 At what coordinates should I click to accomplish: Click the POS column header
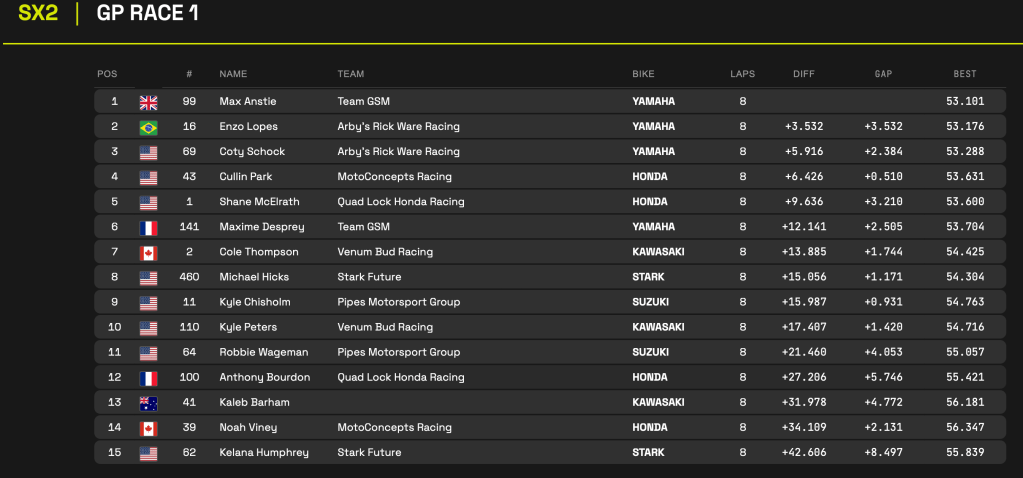[107, 74]
